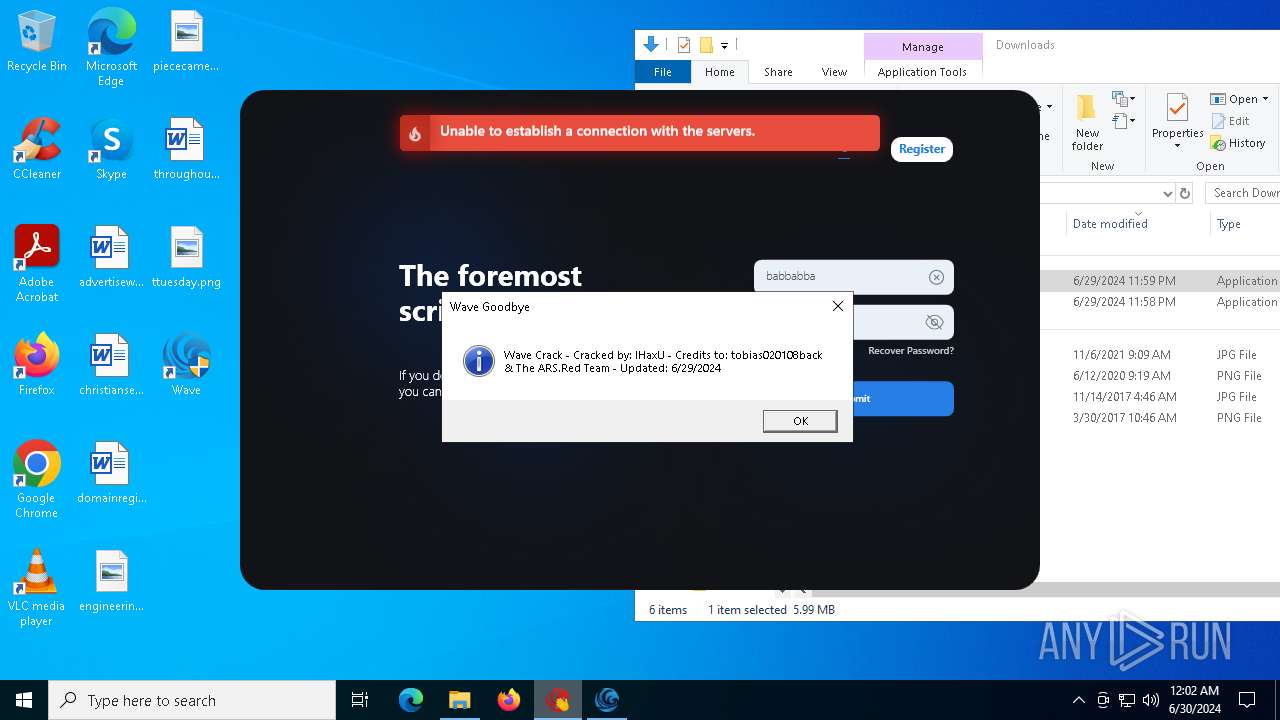Open Wave desktop shortcut

tap(186, 365)
